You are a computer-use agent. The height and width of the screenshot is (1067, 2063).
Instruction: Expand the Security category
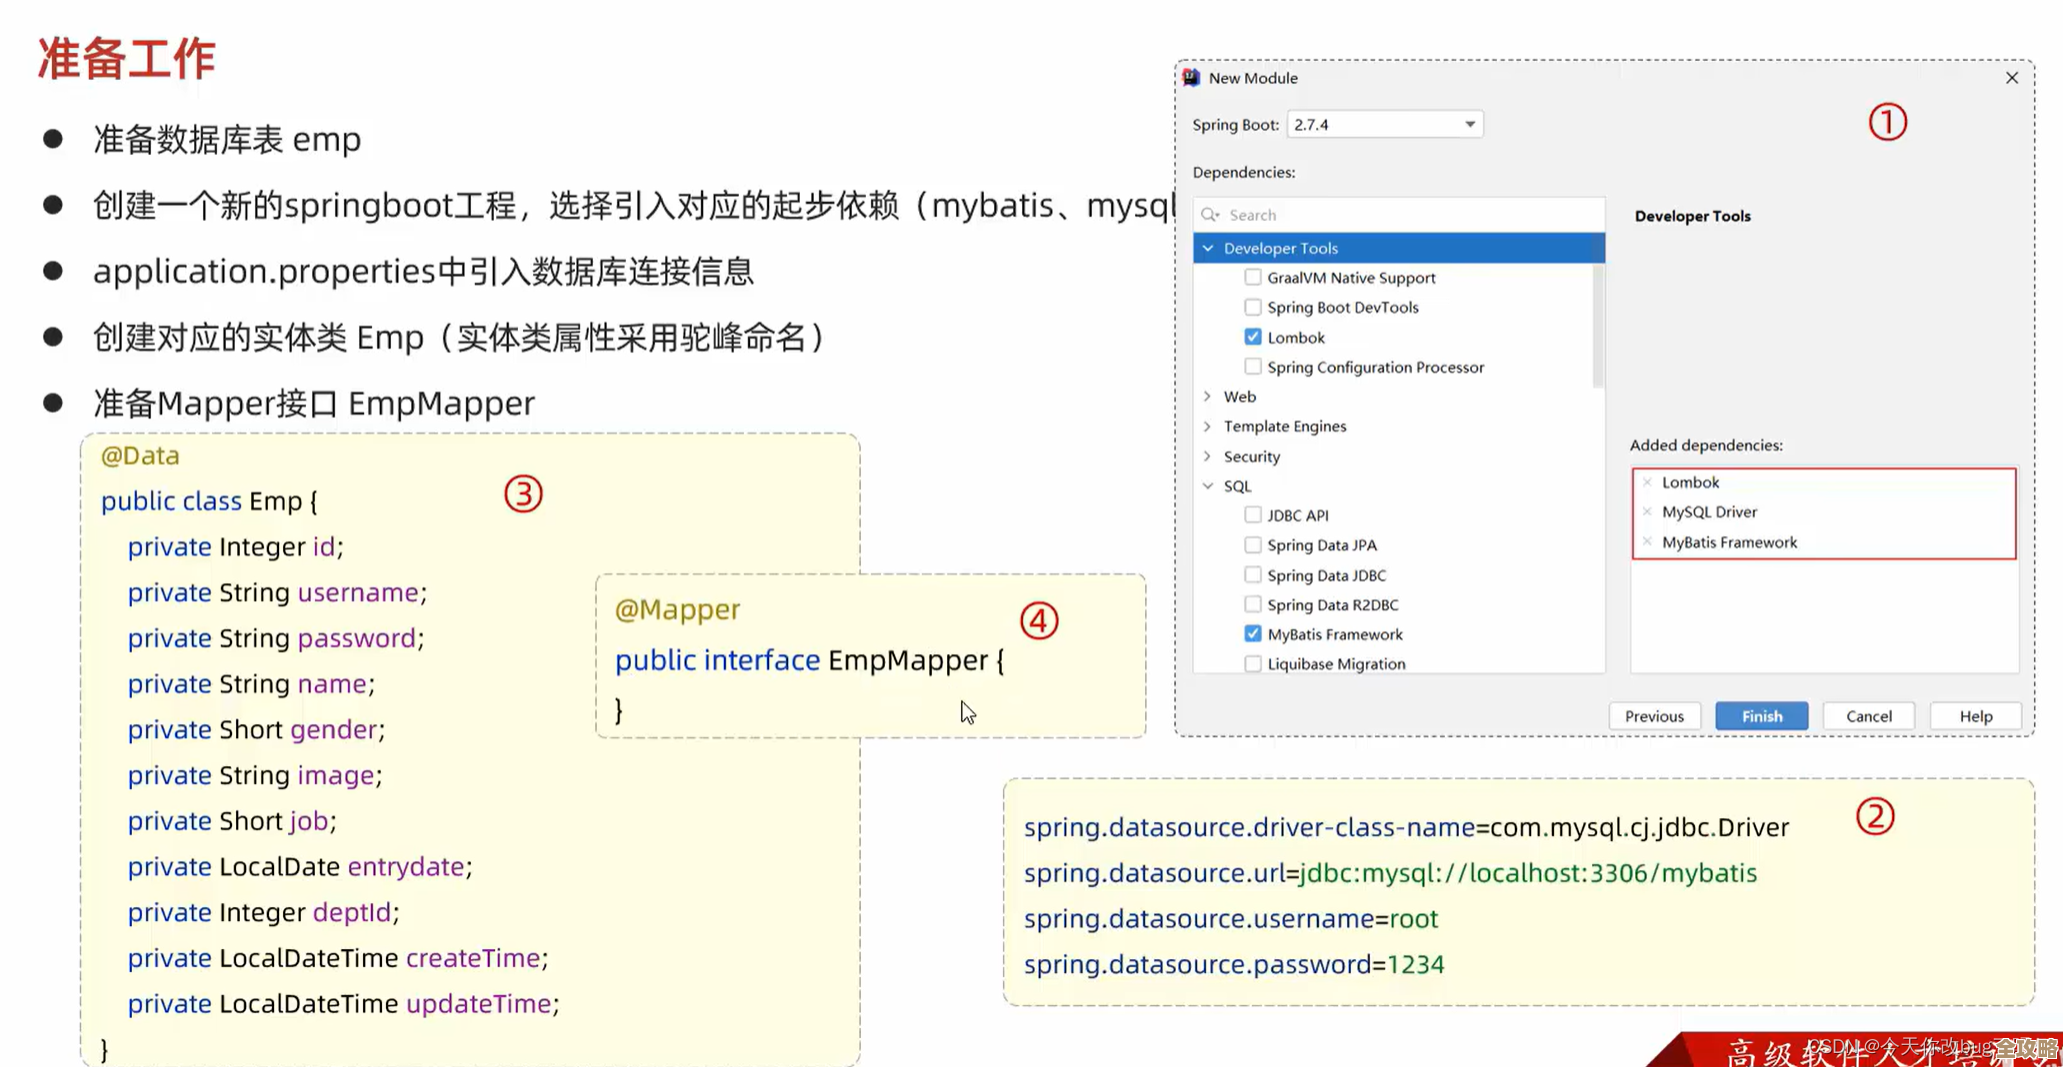pyautogui.click(x=1208, y=456)
